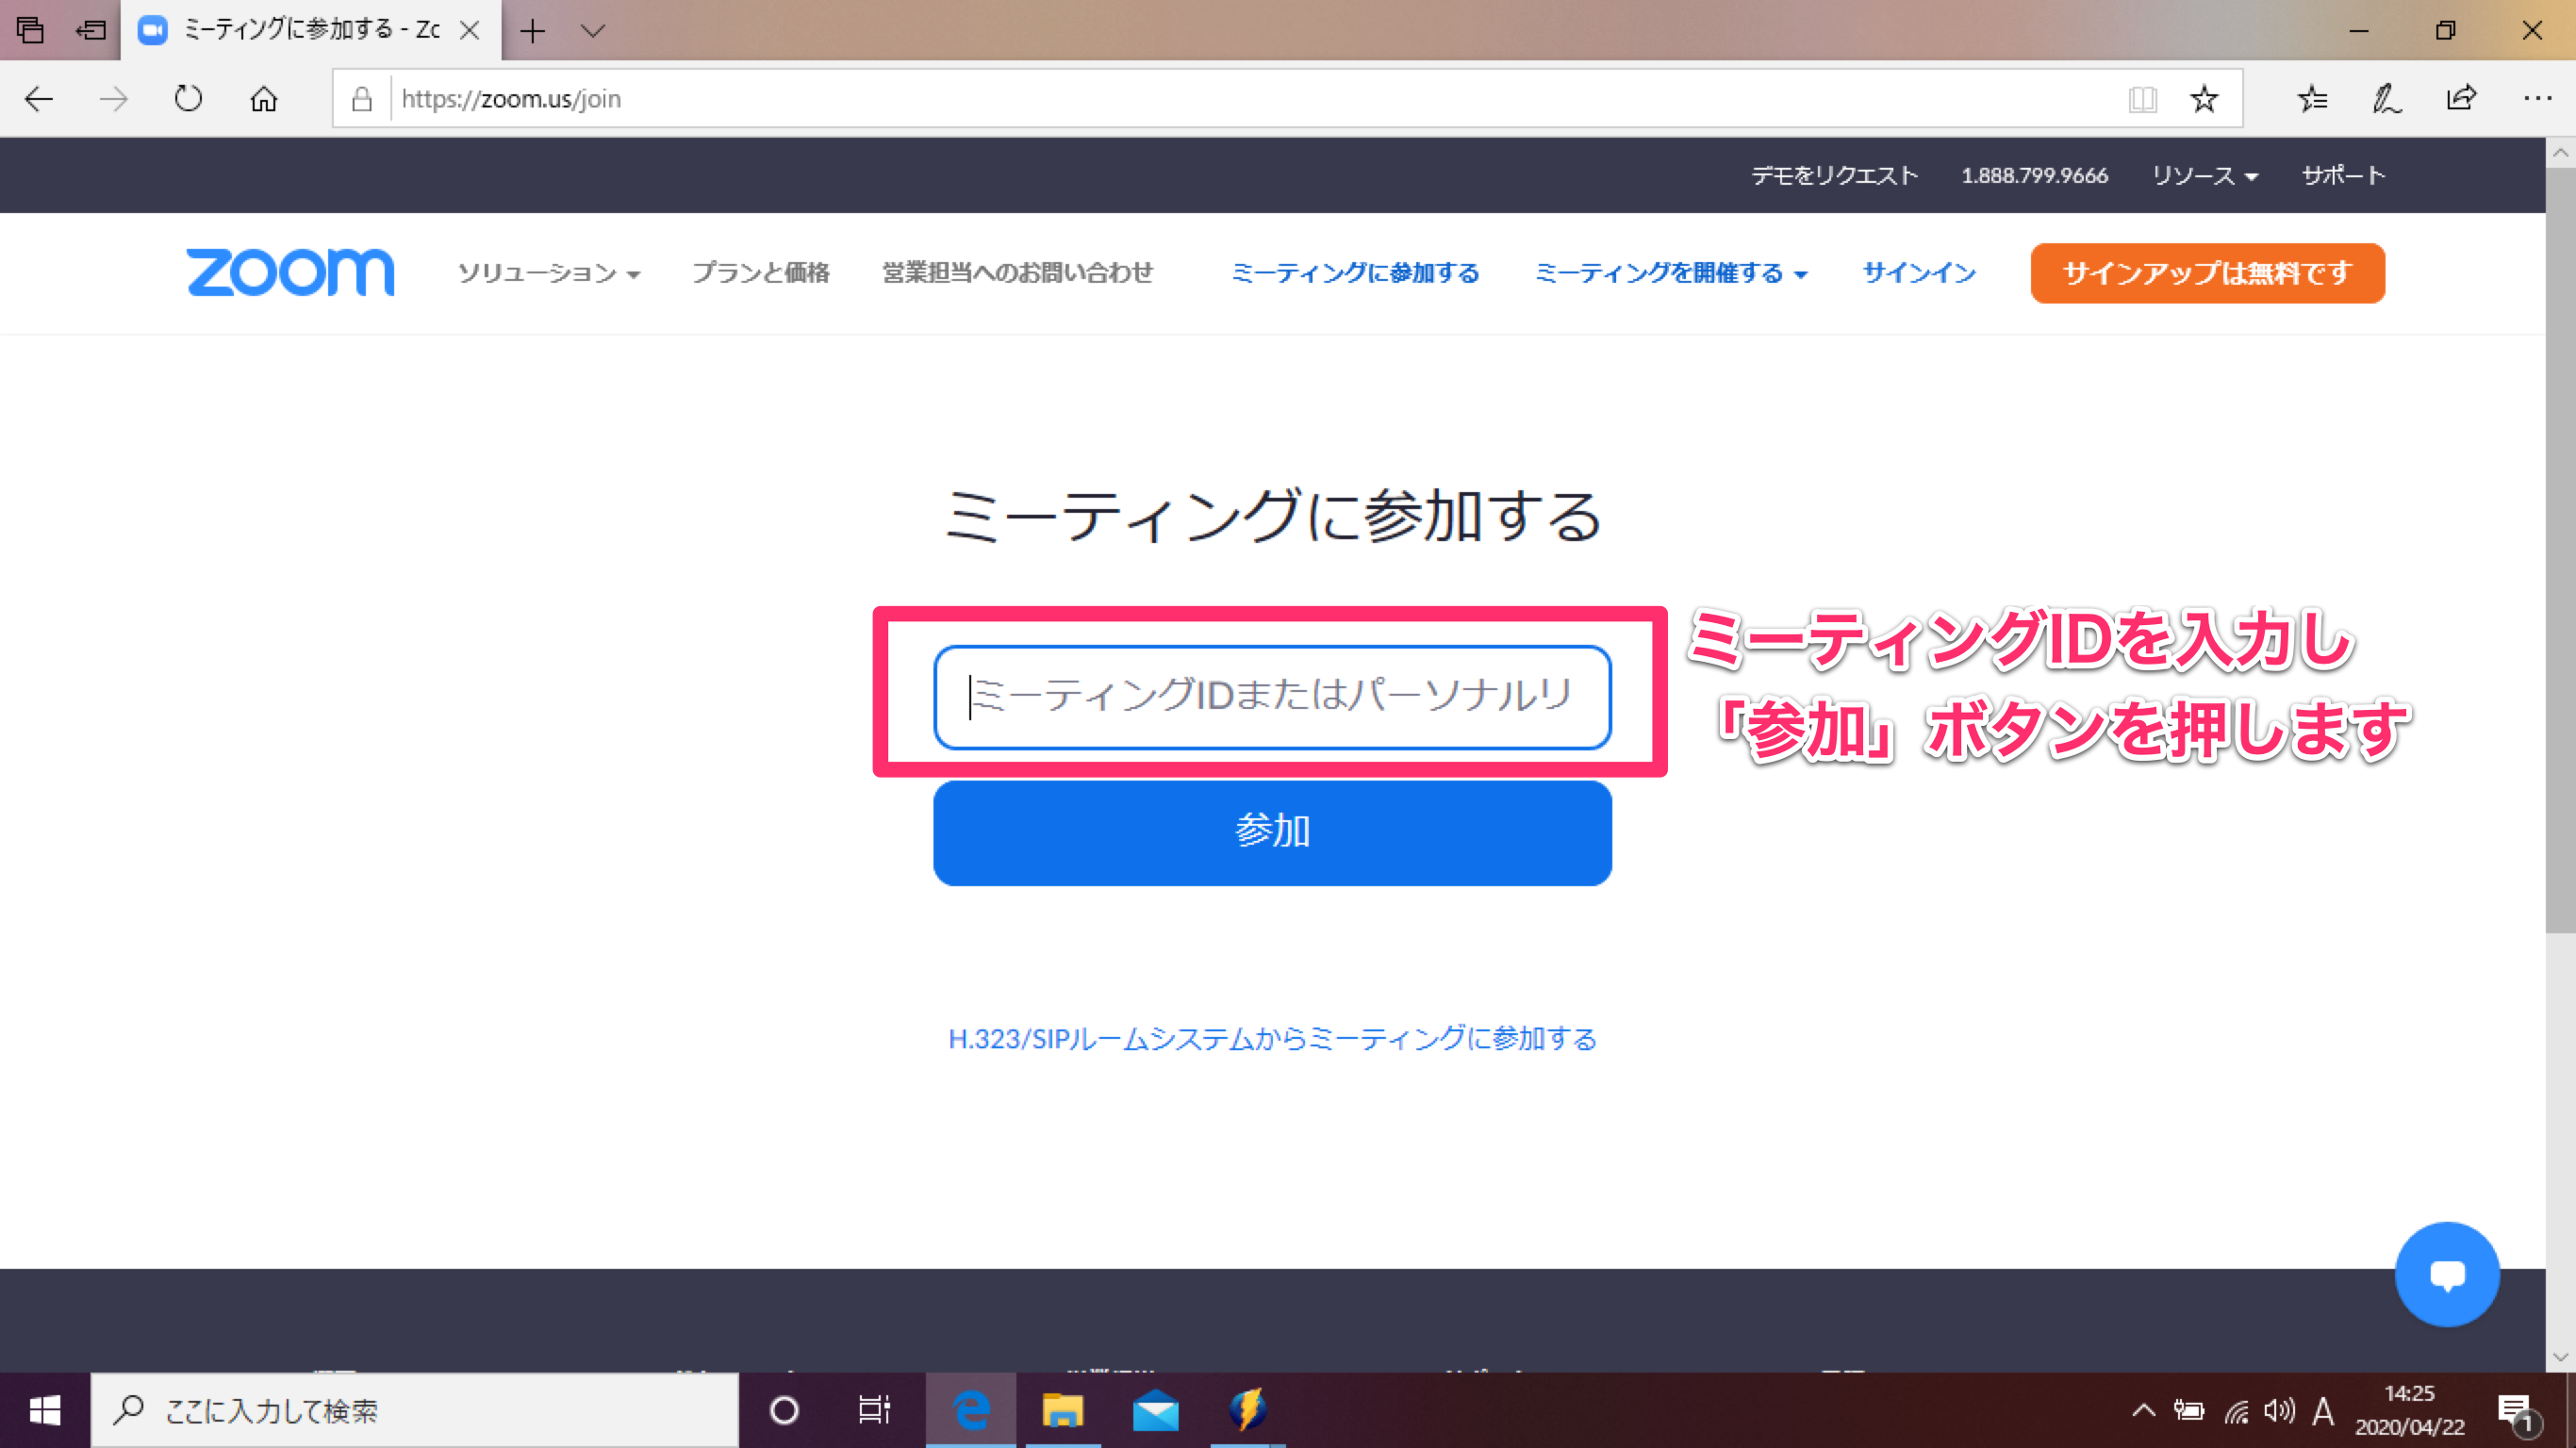
Task: Expand ミーティングを開催する options
Action: (1670, 272)
